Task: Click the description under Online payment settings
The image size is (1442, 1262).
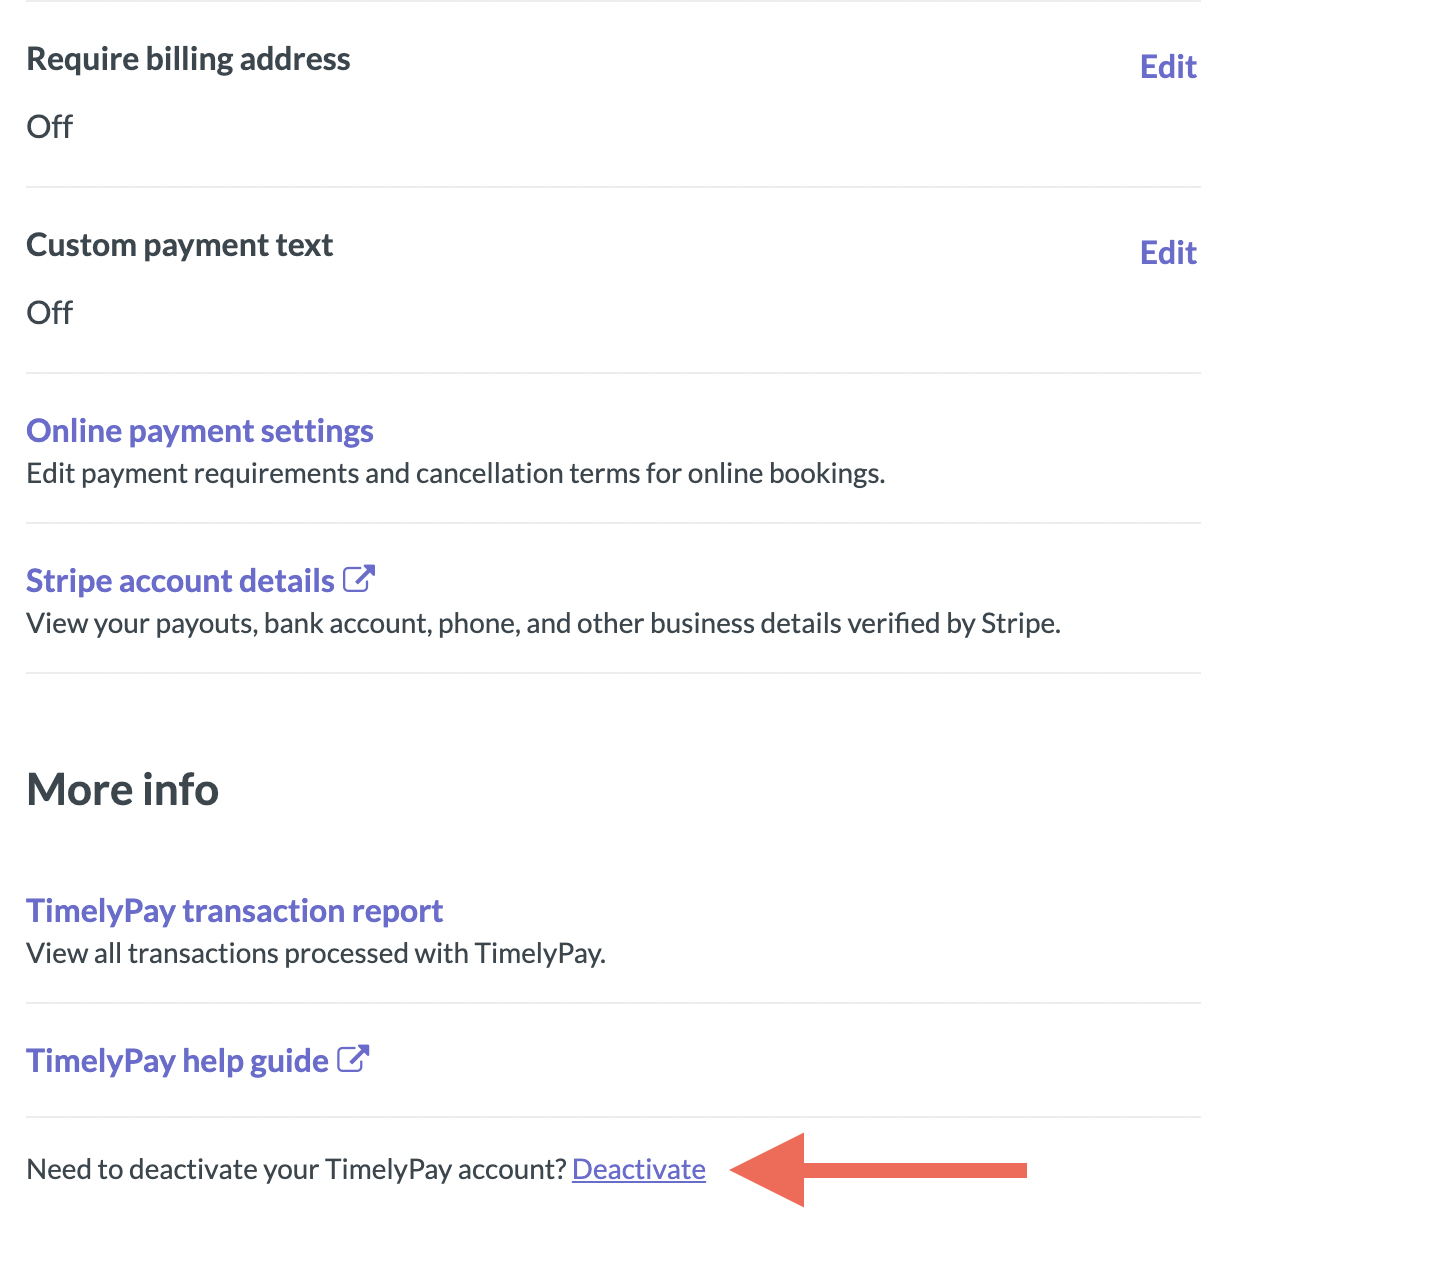Action: pyautogui.click(x=456, y=473)
